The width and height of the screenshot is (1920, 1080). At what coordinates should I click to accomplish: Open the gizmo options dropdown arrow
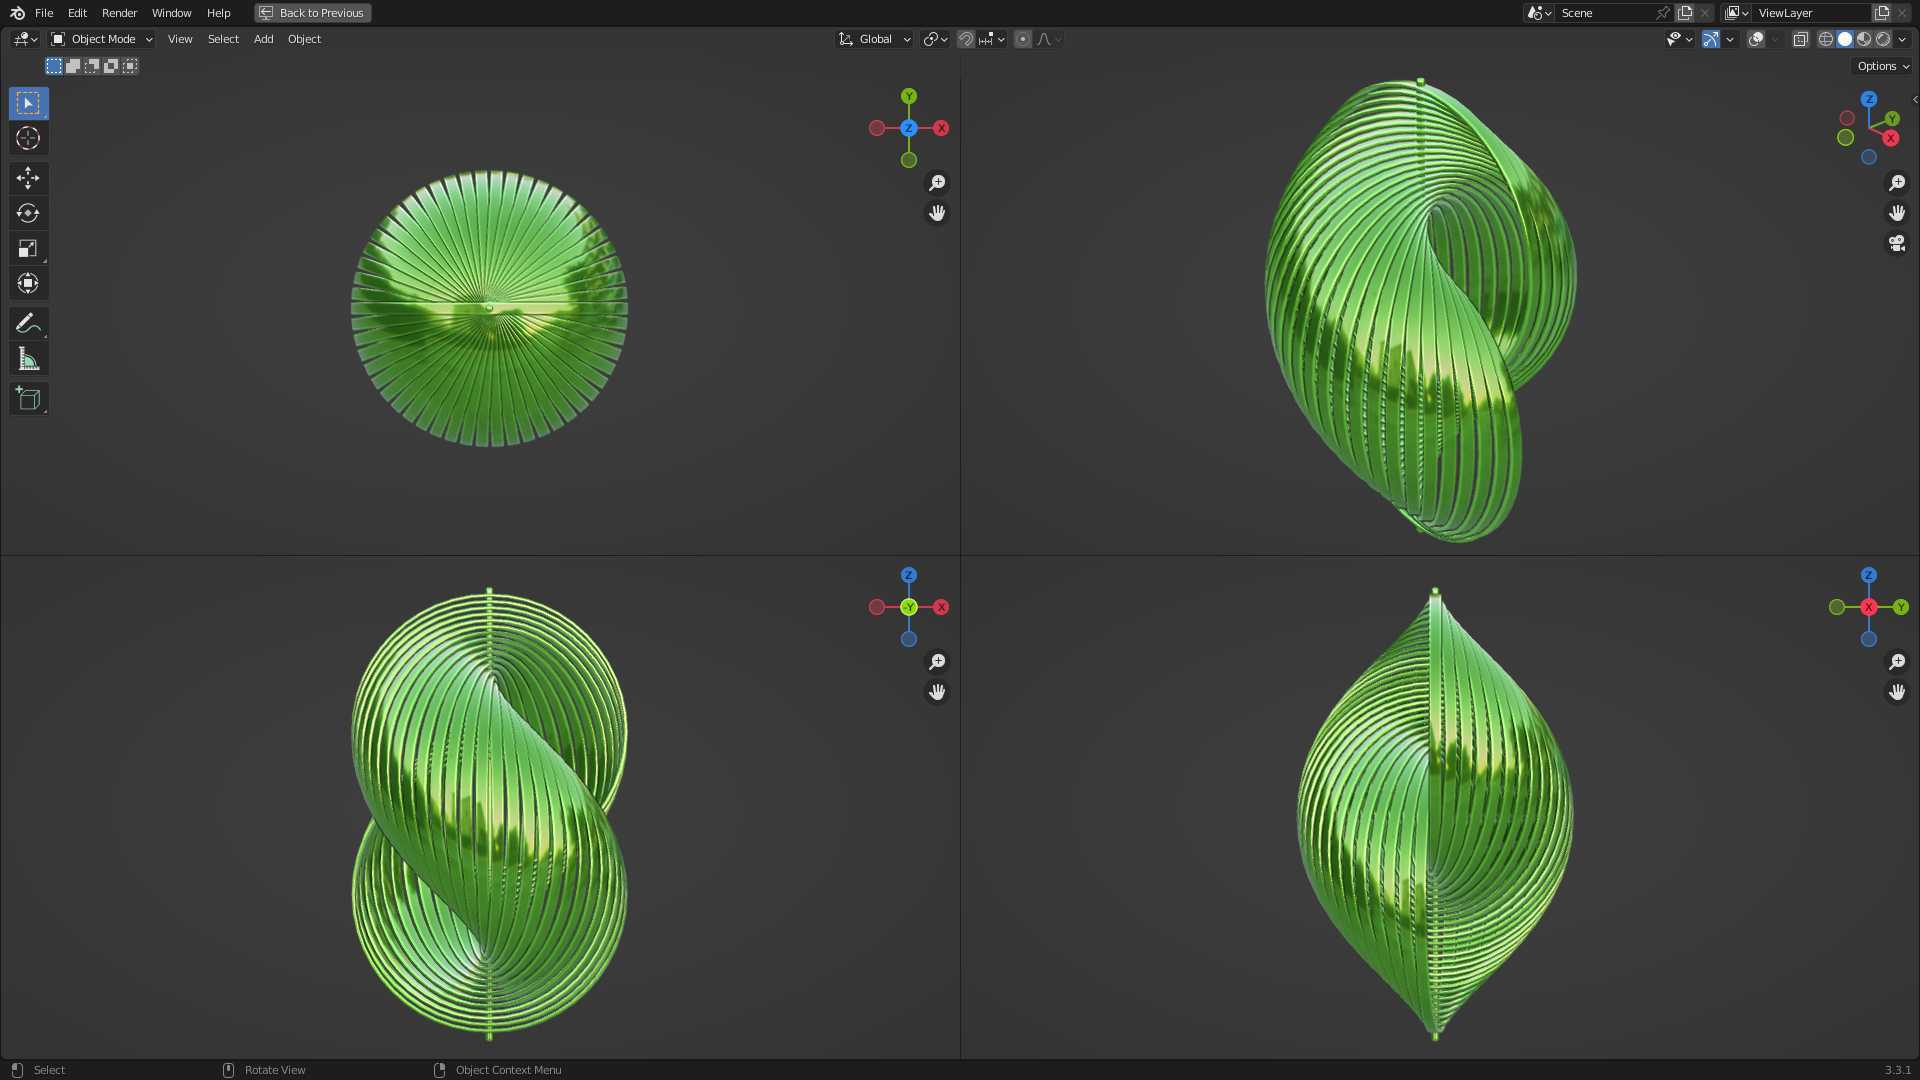[x=1730, y=39]
